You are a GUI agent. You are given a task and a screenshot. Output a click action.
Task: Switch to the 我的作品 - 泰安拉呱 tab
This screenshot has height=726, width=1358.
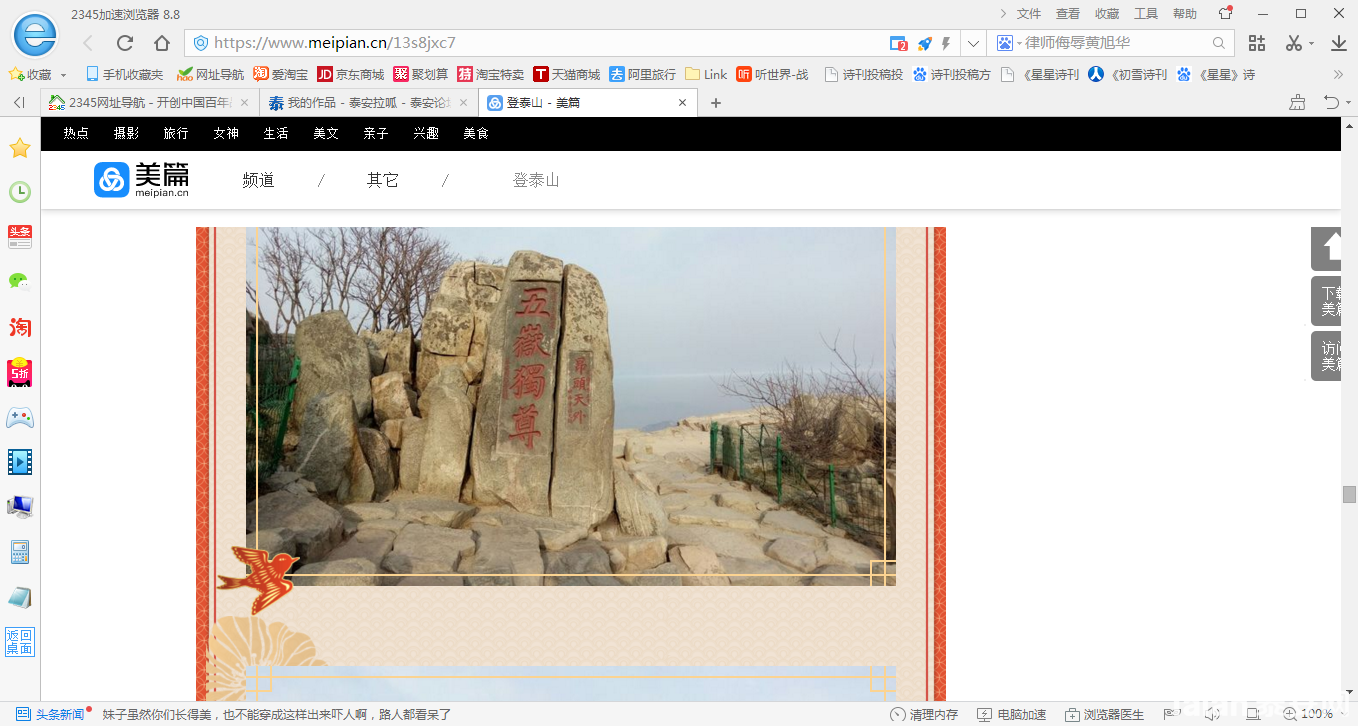[369, 102]
